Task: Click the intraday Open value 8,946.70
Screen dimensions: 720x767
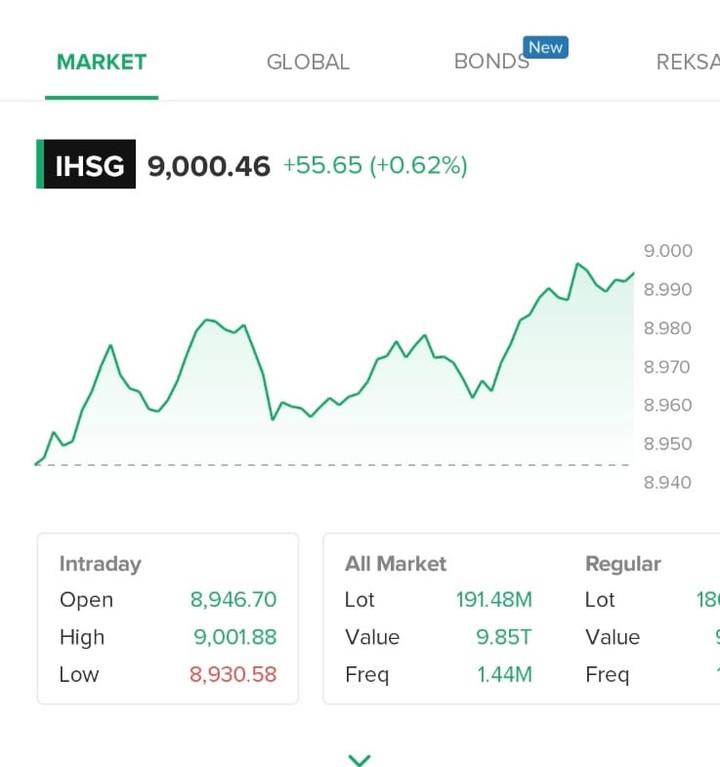Action: point(233,600)
